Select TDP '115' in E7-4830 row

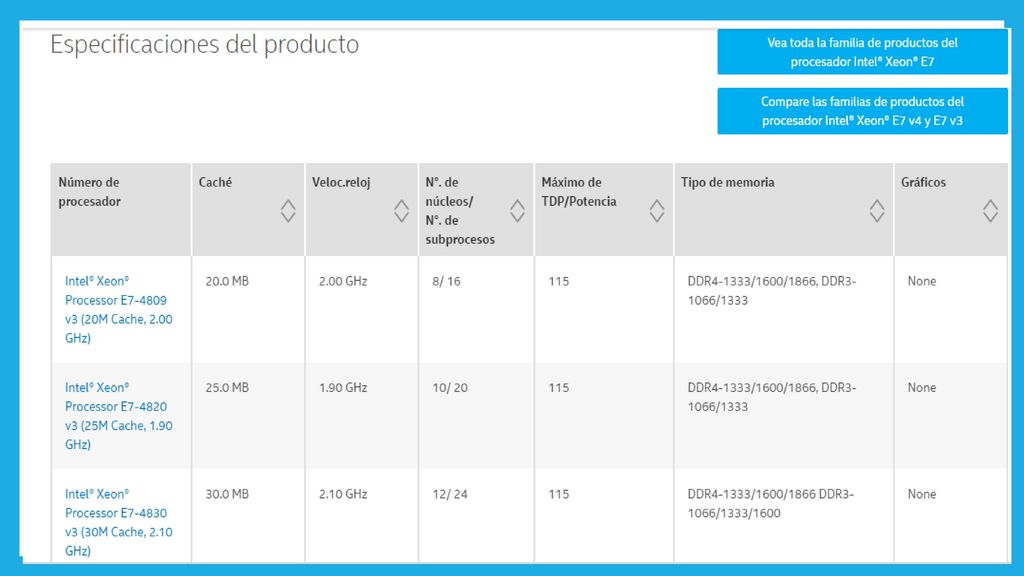point(558,494)
